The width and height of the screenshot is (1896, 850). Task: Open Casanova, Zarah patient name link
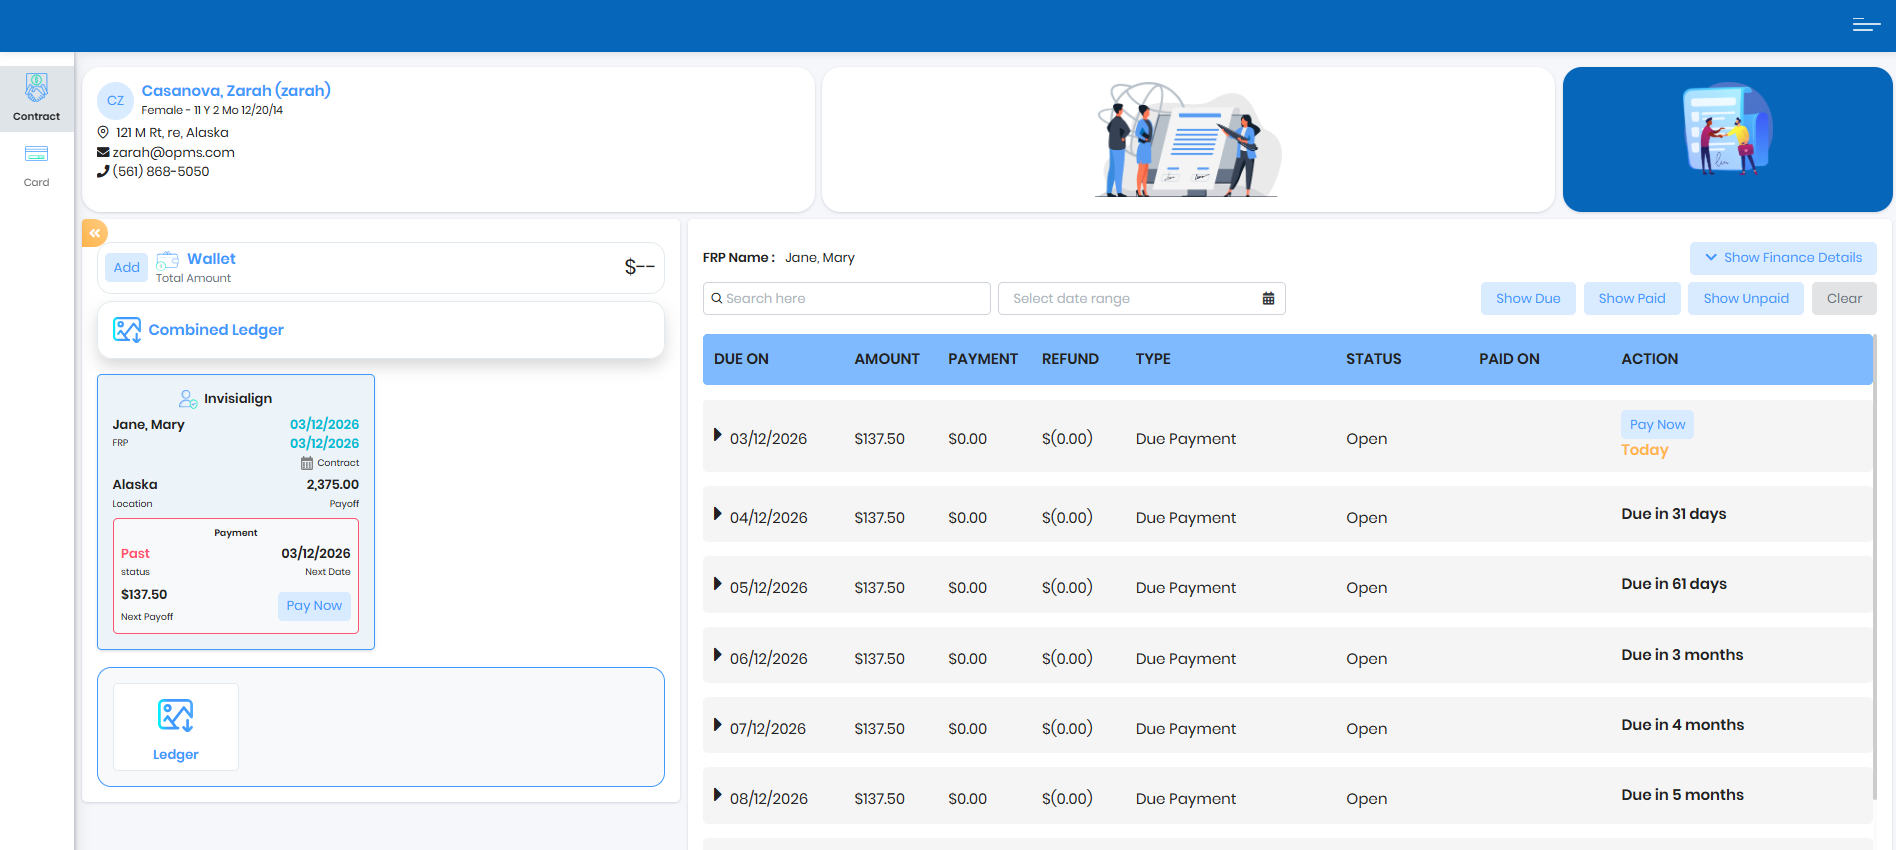236,90
